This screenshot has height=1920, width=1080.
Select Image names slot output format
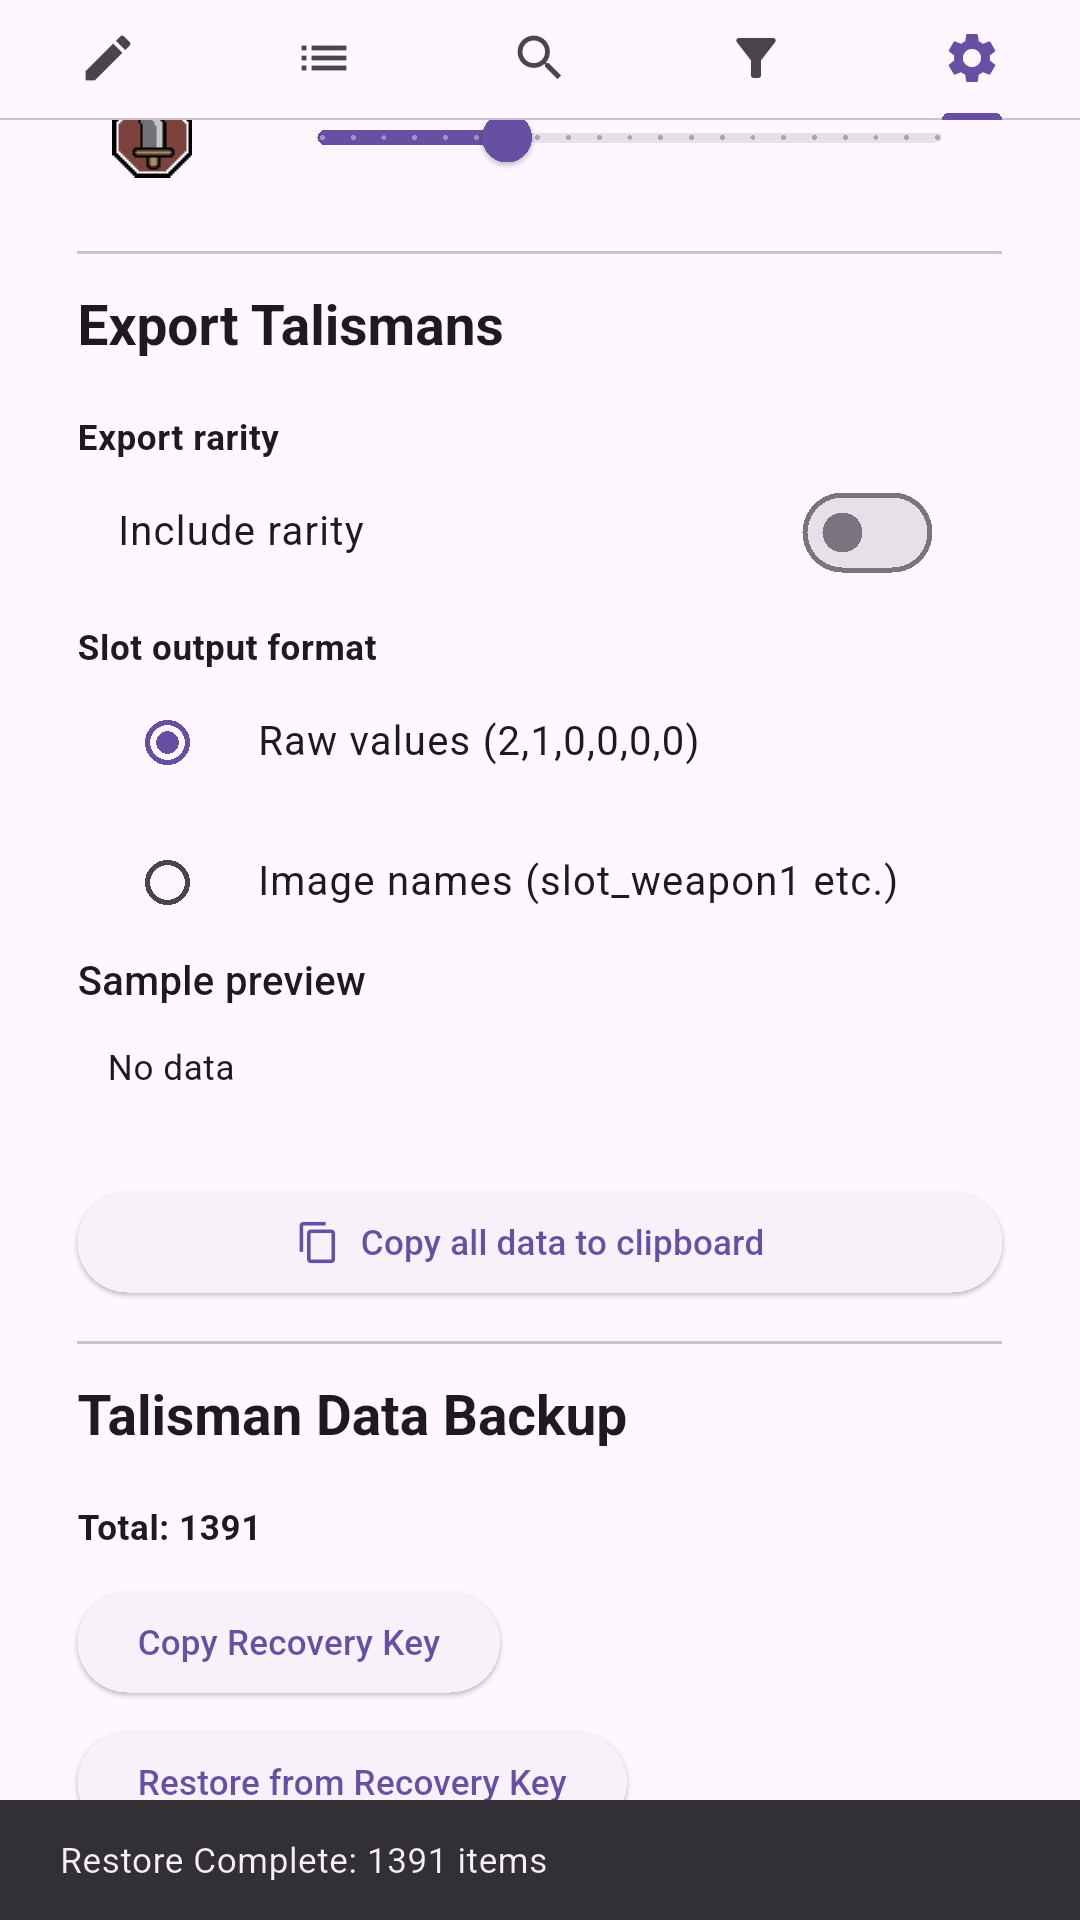coord(167,883)
